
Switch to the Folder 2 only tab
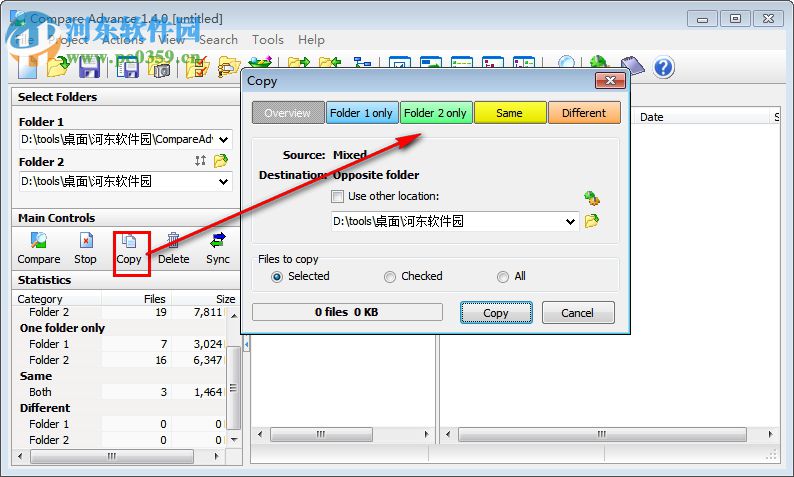point(435,113)
